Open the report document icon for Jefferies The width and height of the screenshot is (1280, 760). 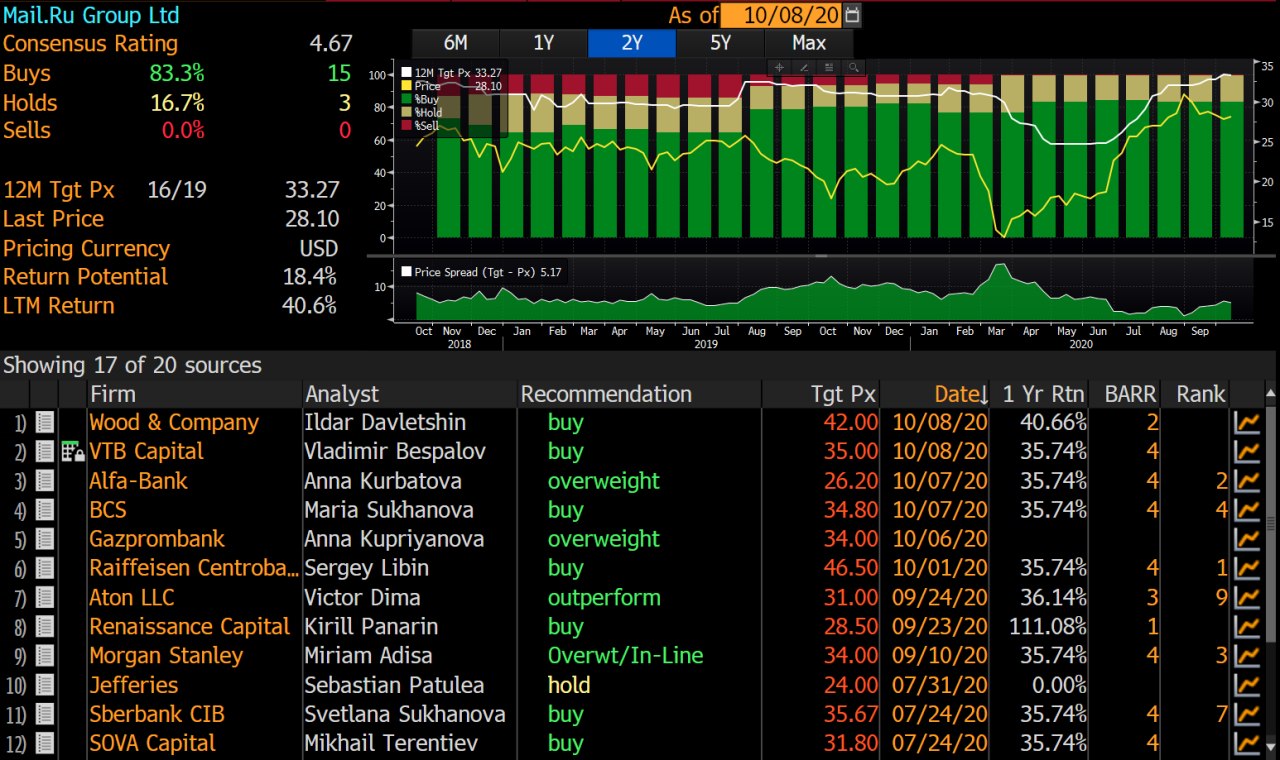44,685
